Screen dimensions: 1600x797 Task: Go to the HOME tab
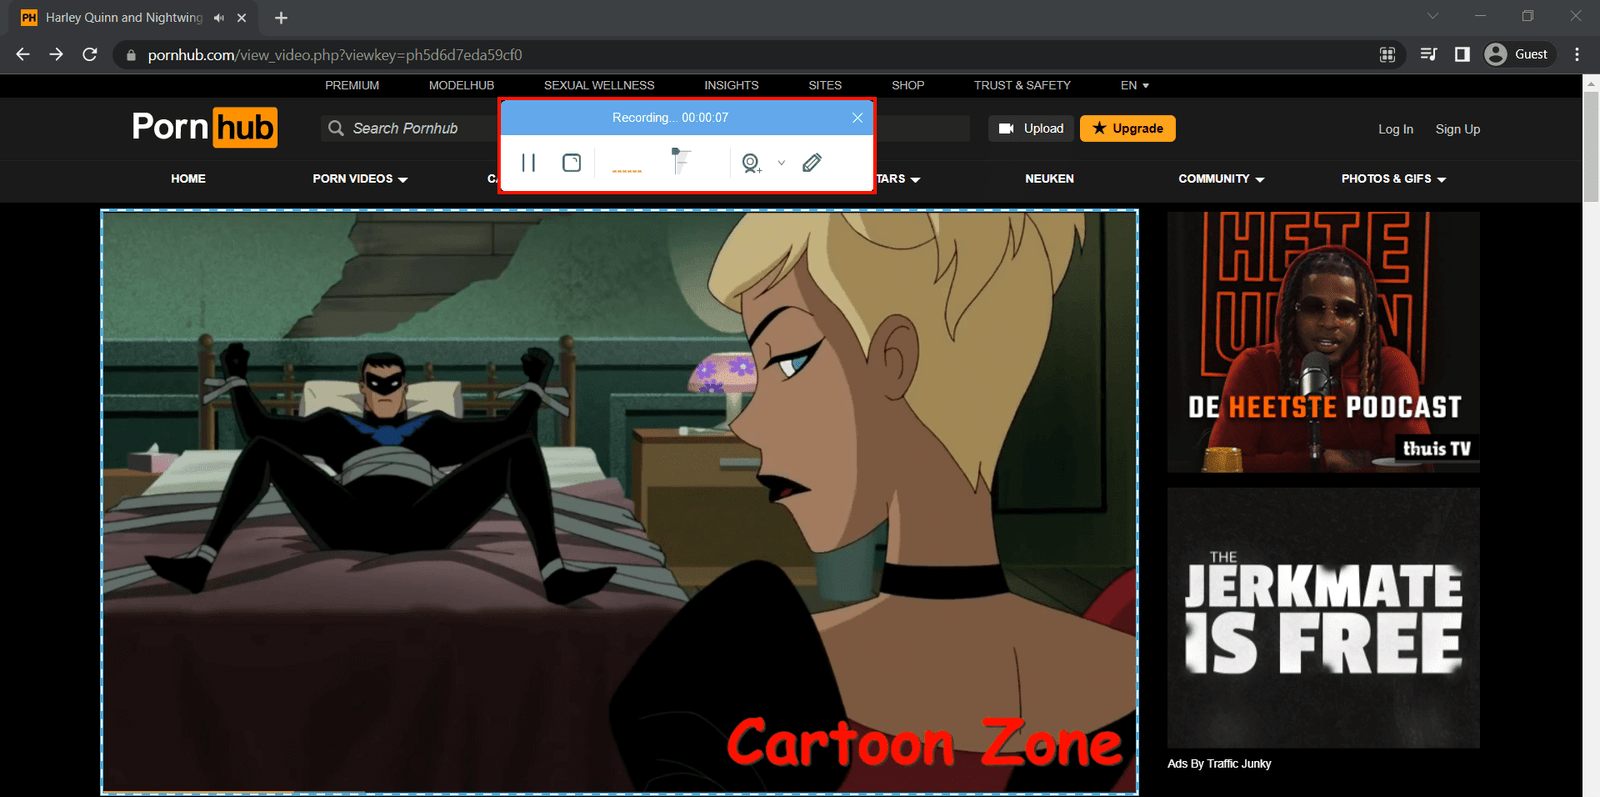point(188,178)
